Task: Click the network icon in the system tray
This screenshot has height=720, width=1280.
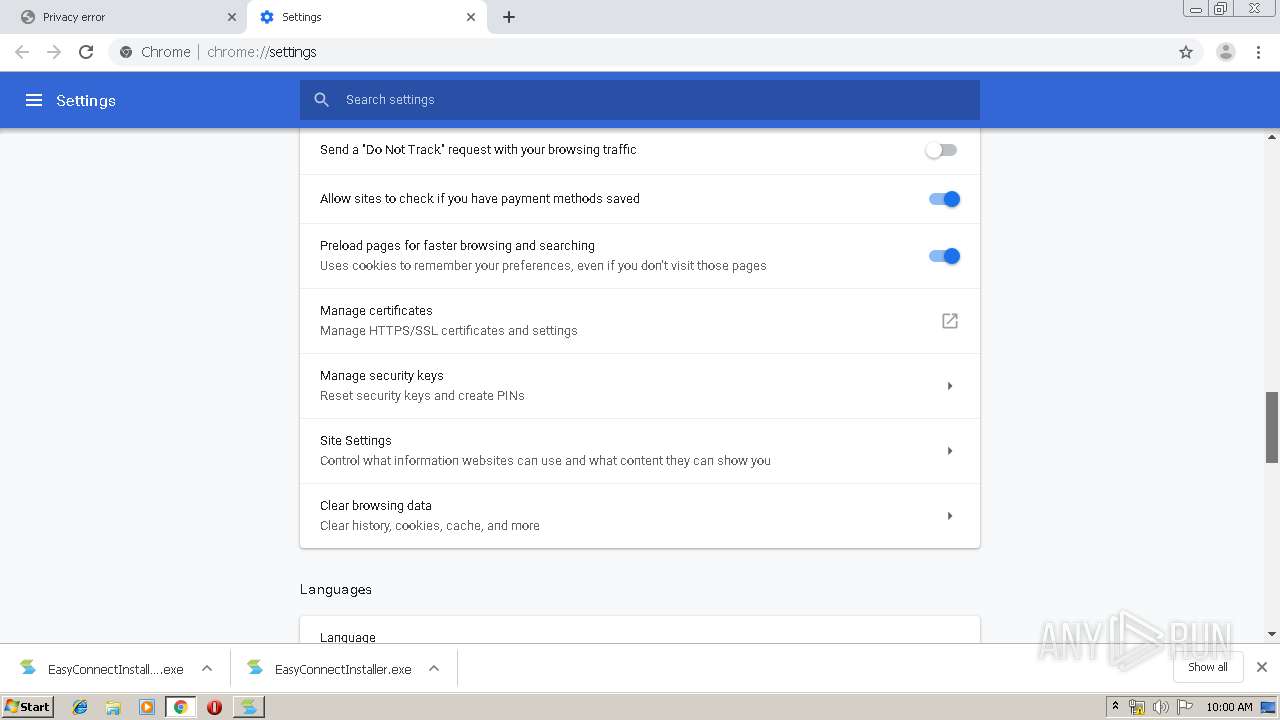Action: (x=1137, y=707)
